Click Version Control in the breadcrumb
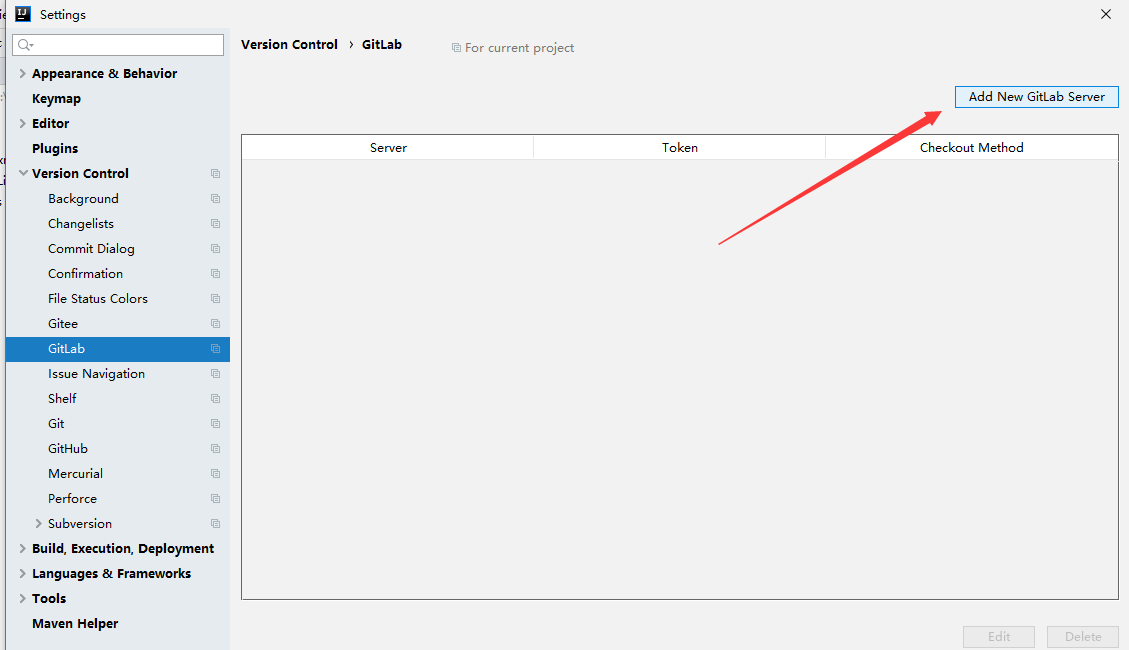Image resolution: width=1129 pixels, height=650 pixels. click(x=289, y=45)
